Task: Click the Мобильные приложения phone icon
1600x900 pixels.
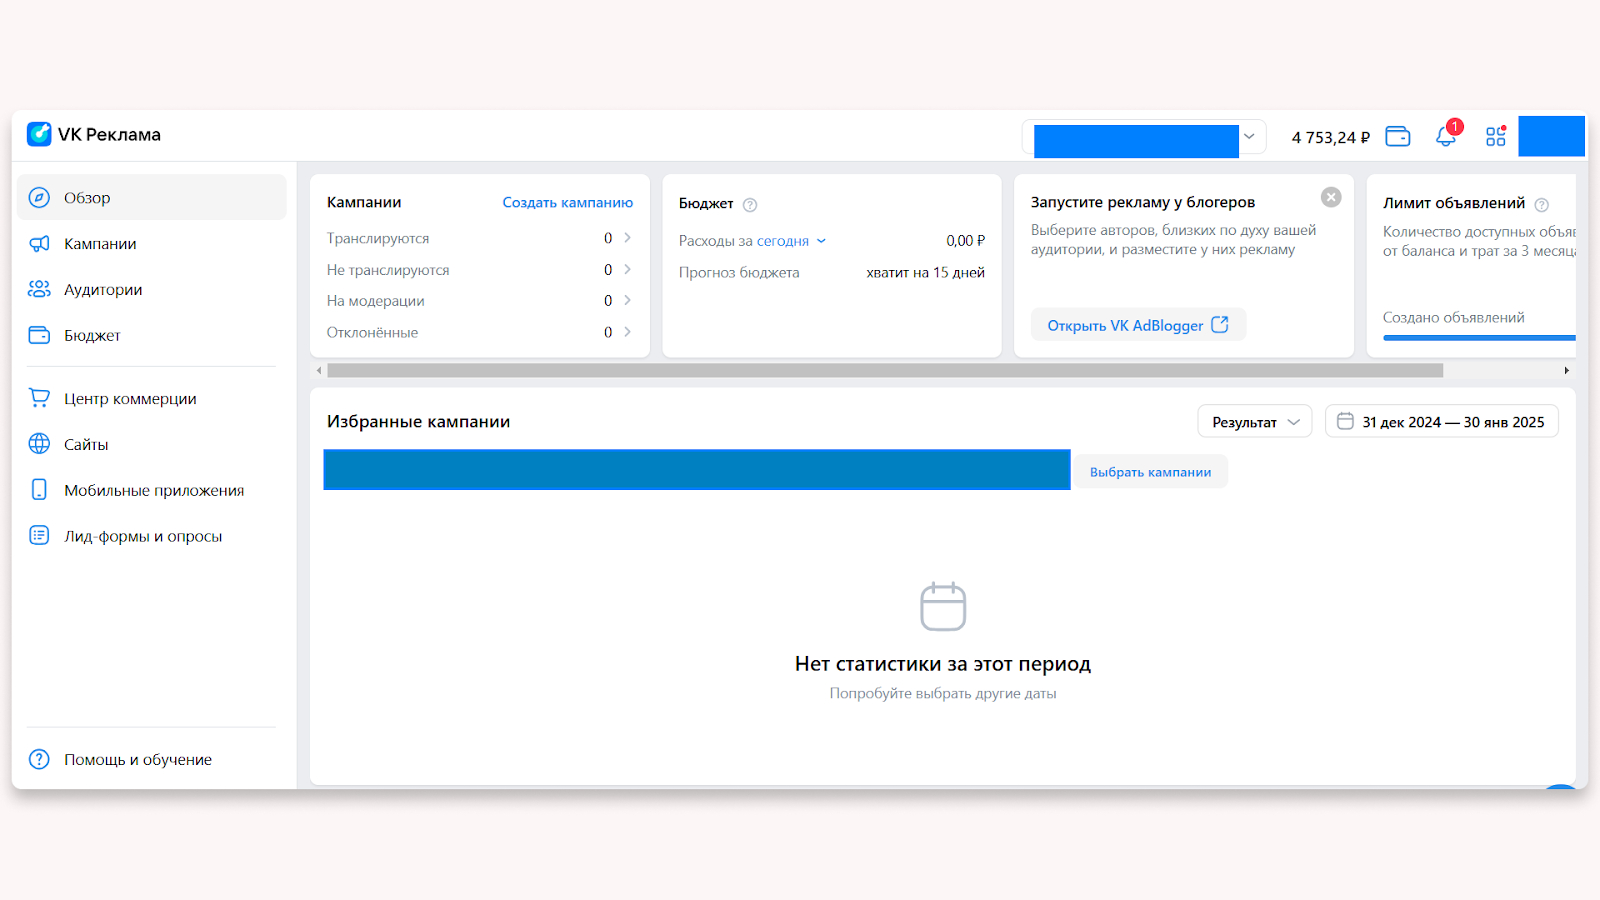Action: [39, 490]
